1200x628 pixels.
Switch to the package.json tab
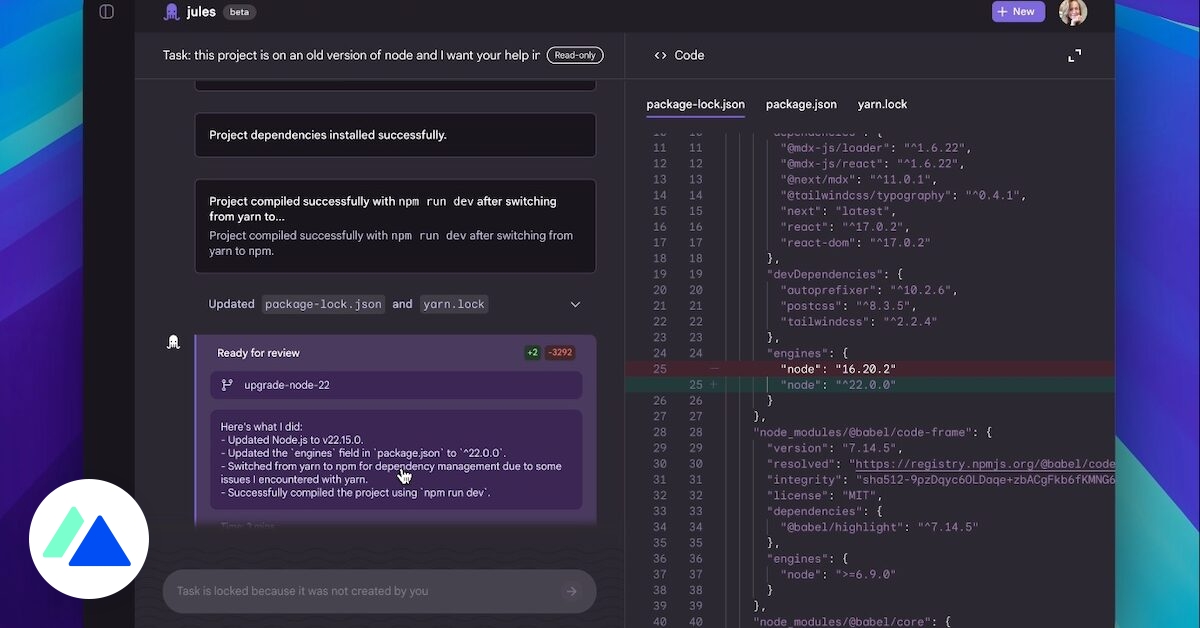point(801,105)
